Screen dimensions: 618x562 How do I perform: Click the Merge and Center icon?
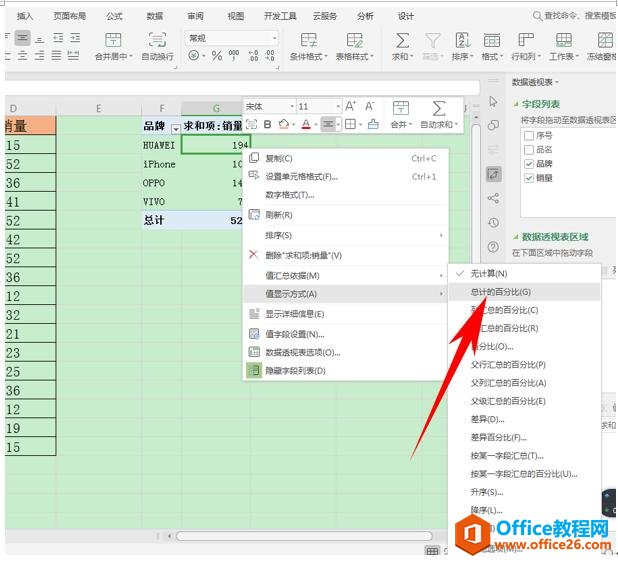pos(113,40)
